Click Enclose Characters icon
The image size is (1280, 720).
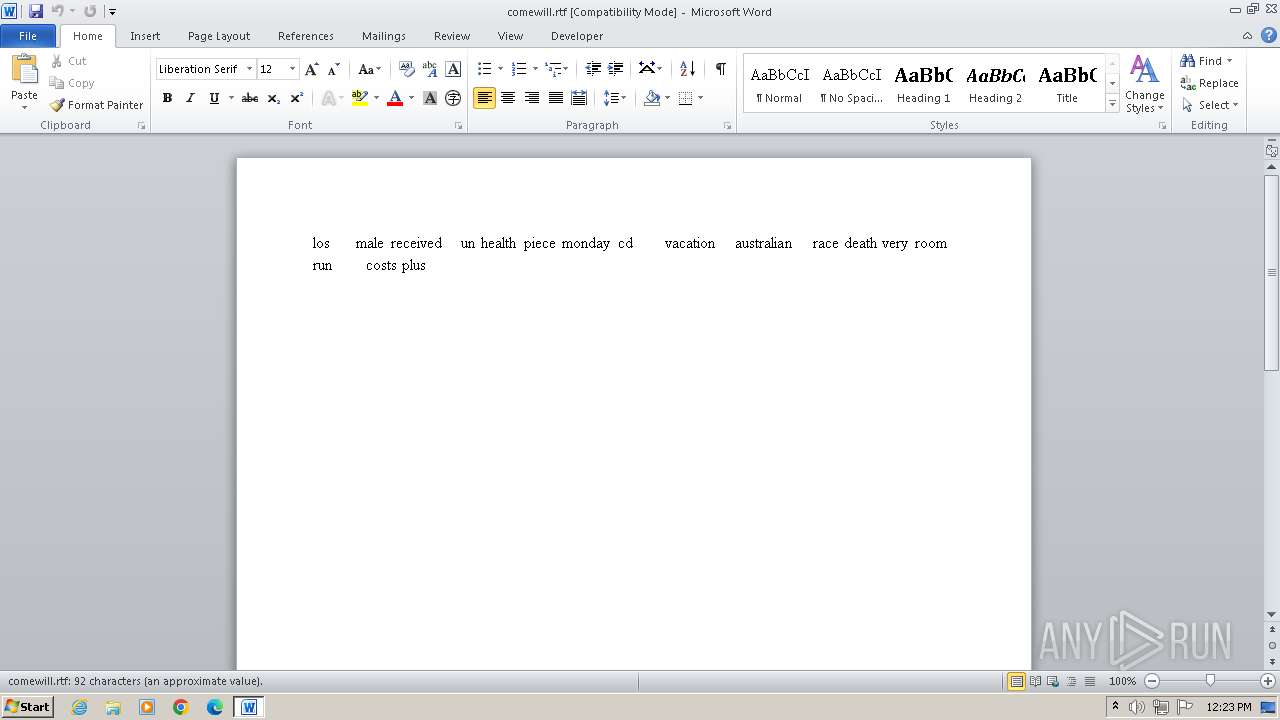[x=453, y=98]
